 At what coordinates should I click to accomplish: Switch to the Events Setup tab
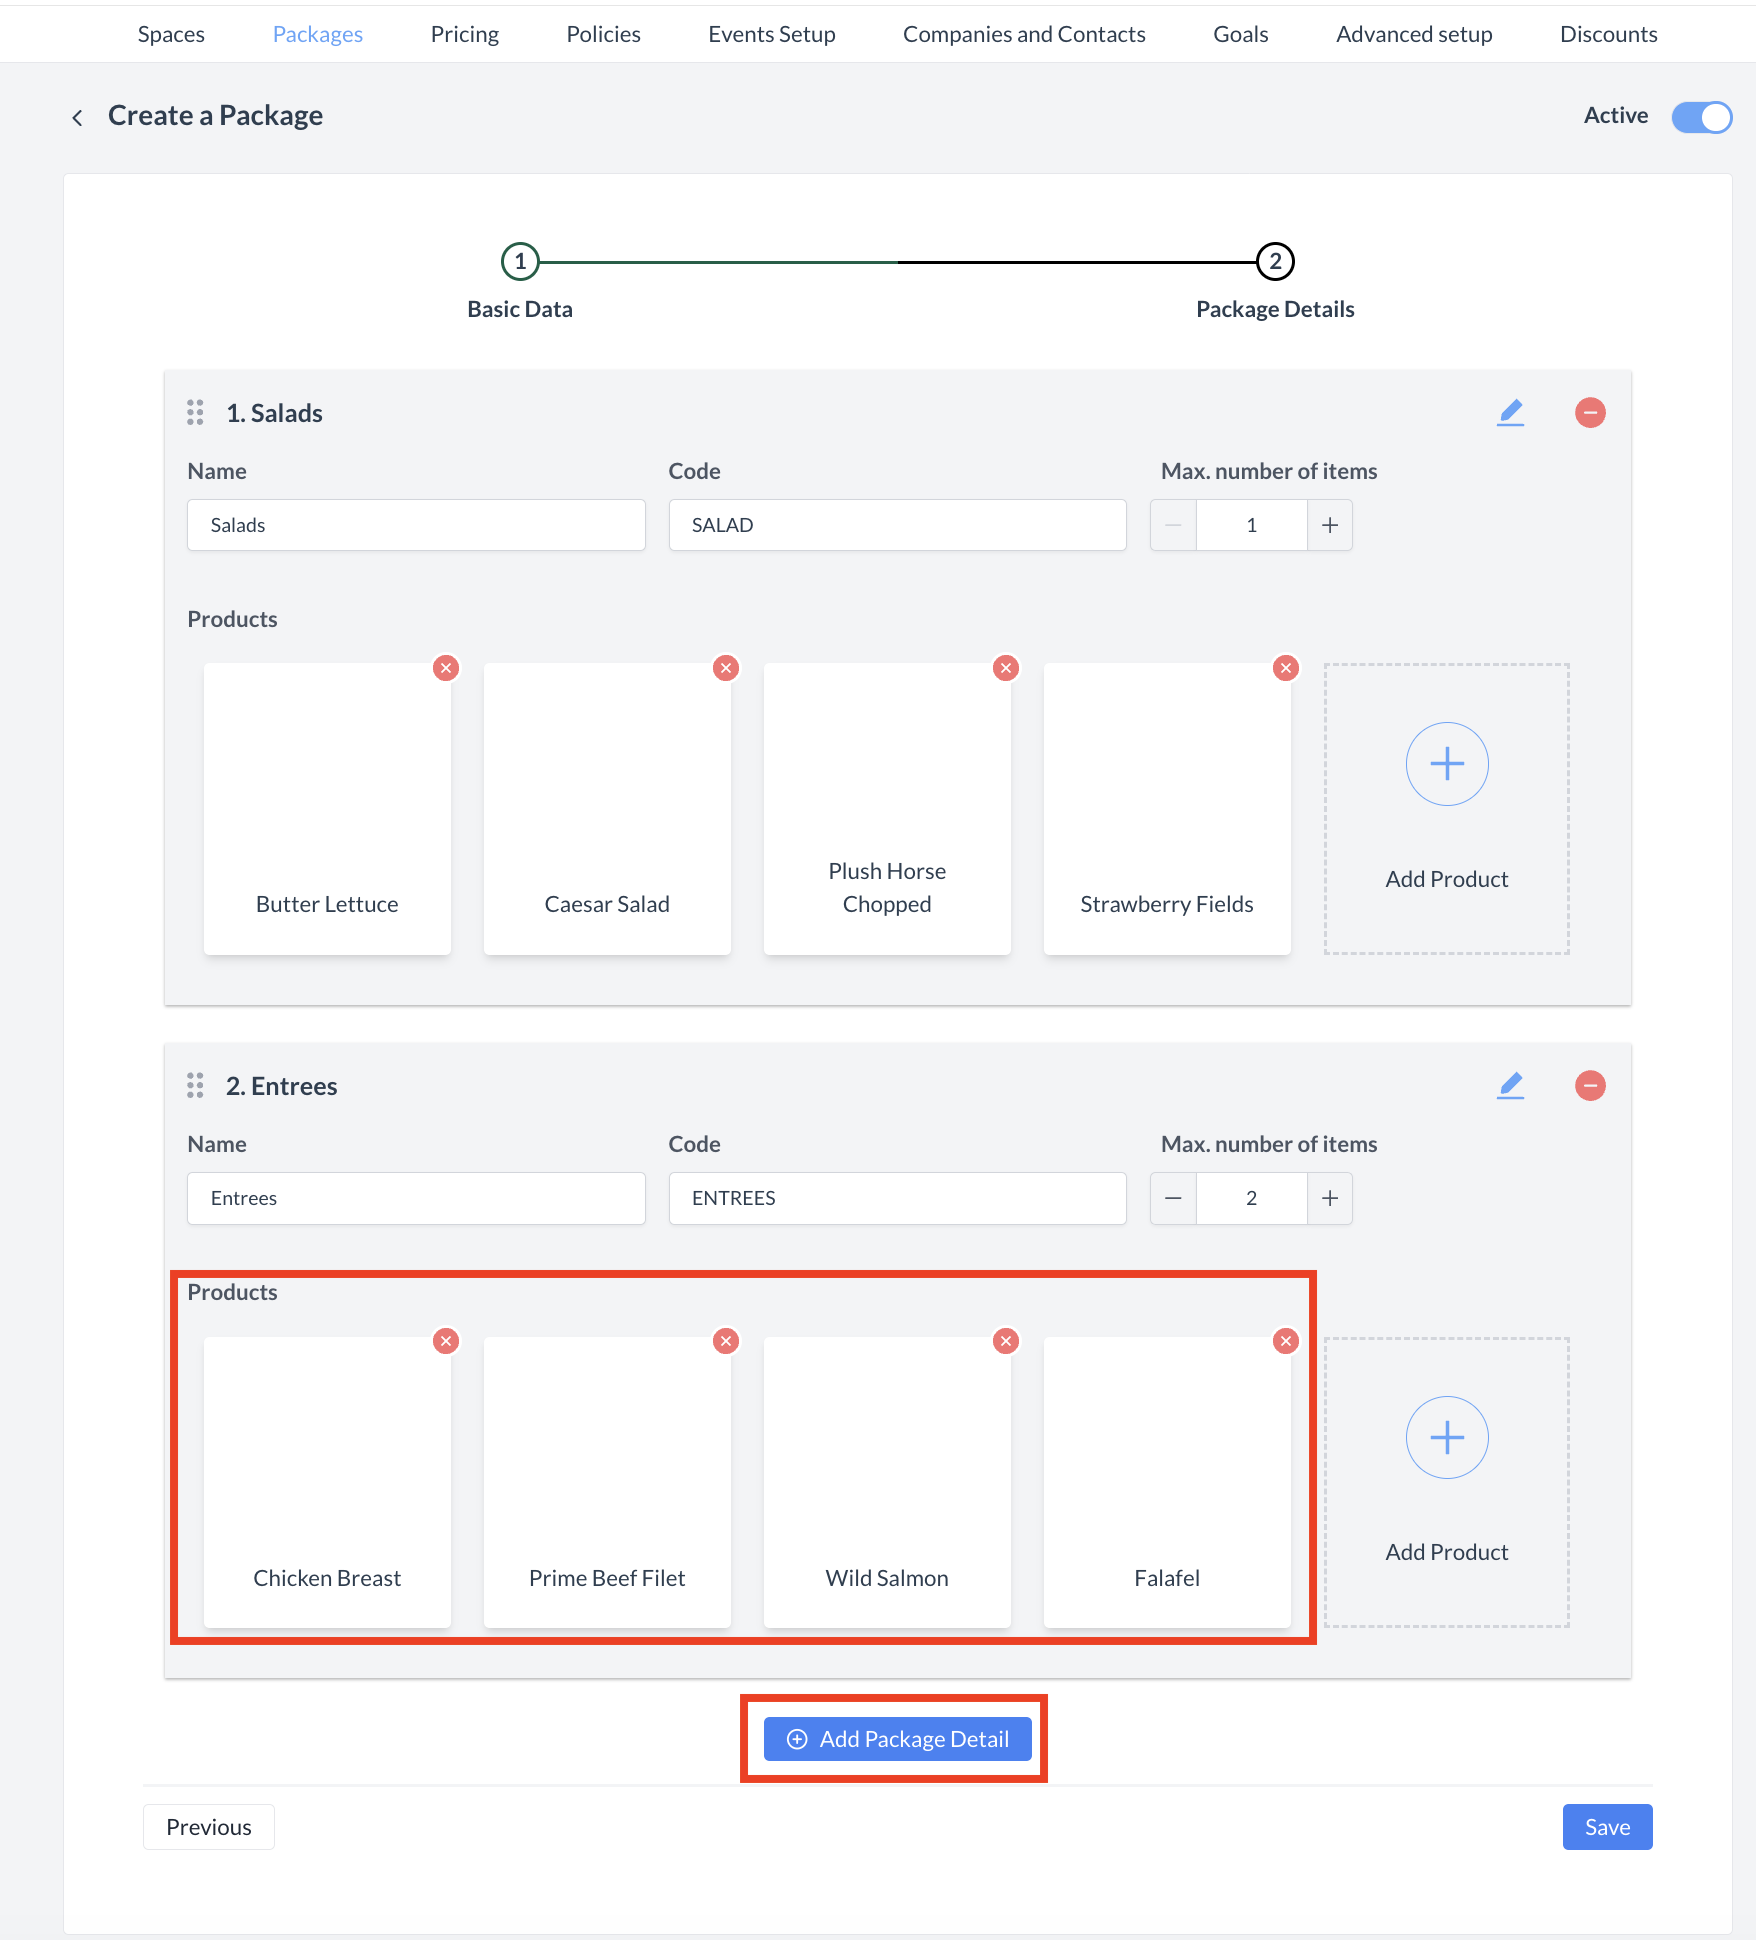(771, 34)
